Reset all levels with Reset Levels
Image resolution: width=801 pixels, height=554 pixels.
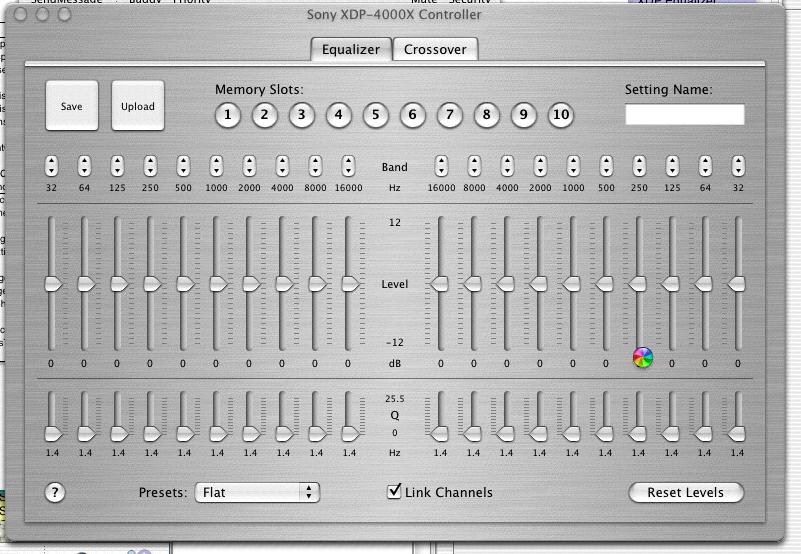click(686, 492)
